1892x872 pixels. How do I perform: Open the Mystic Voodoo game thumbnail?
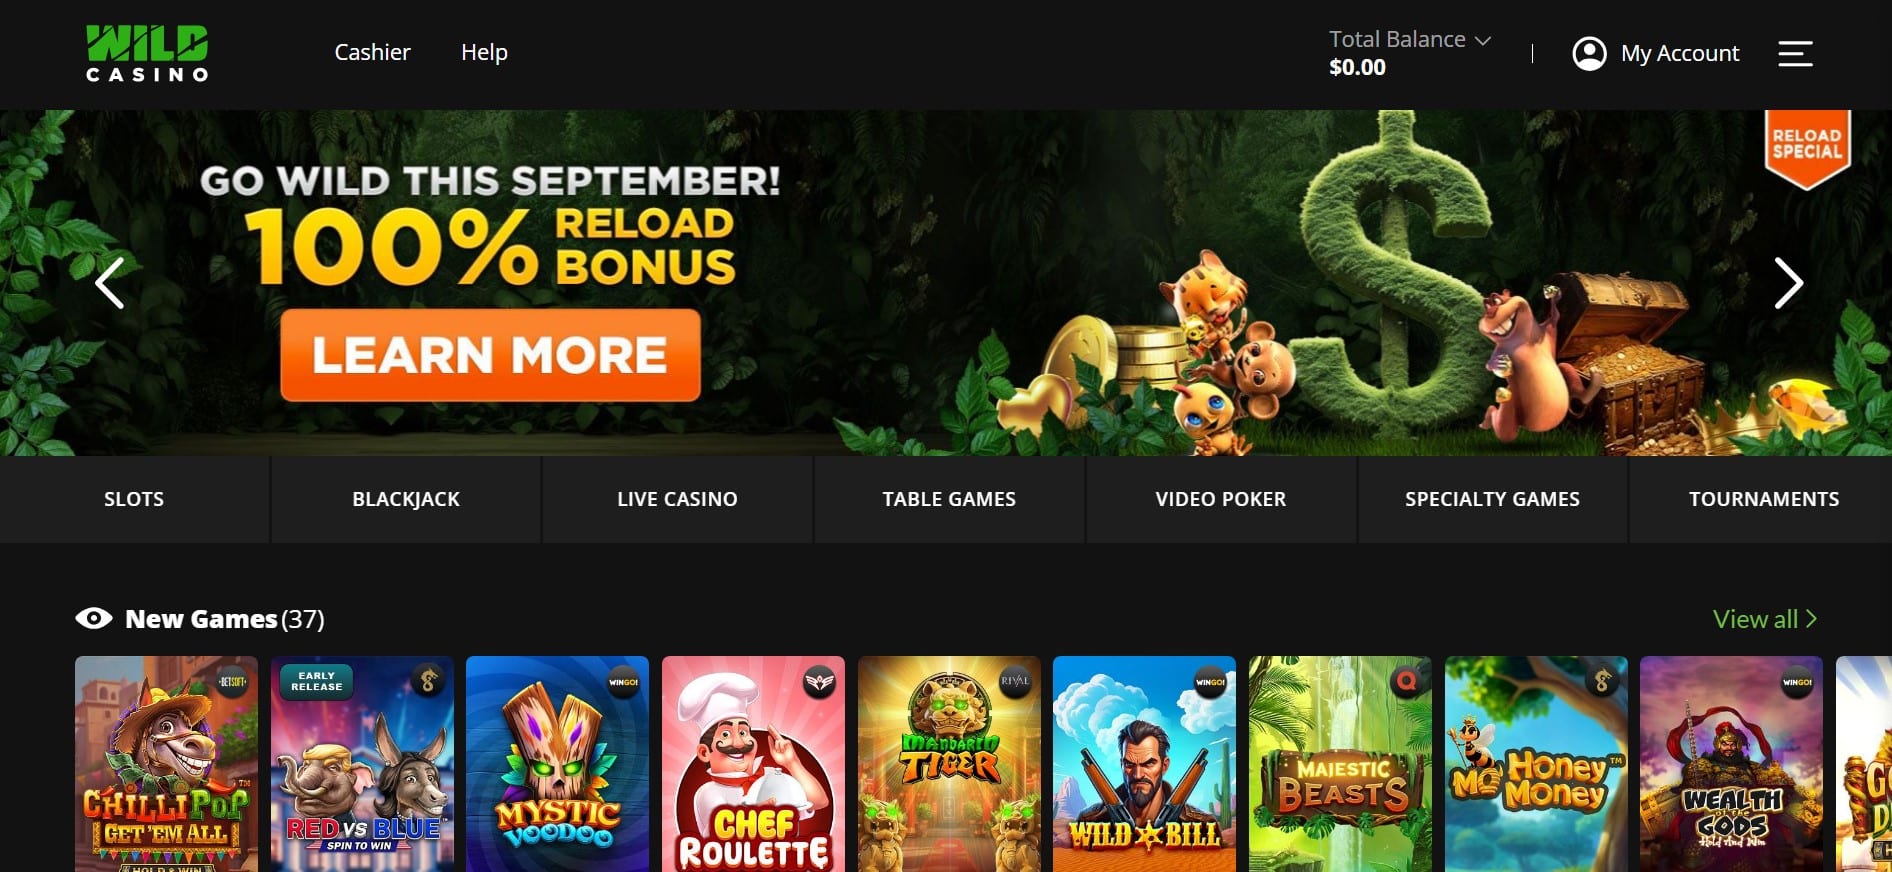click(x=557, y=764)
